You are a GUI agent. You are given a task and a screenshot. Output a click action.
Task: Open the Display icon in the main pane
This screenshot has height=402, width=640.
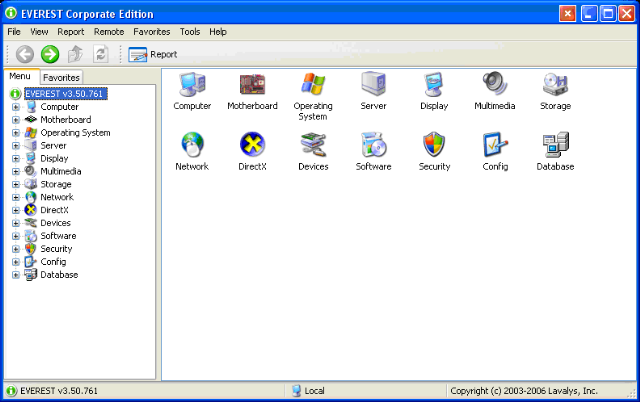point(433,84)
